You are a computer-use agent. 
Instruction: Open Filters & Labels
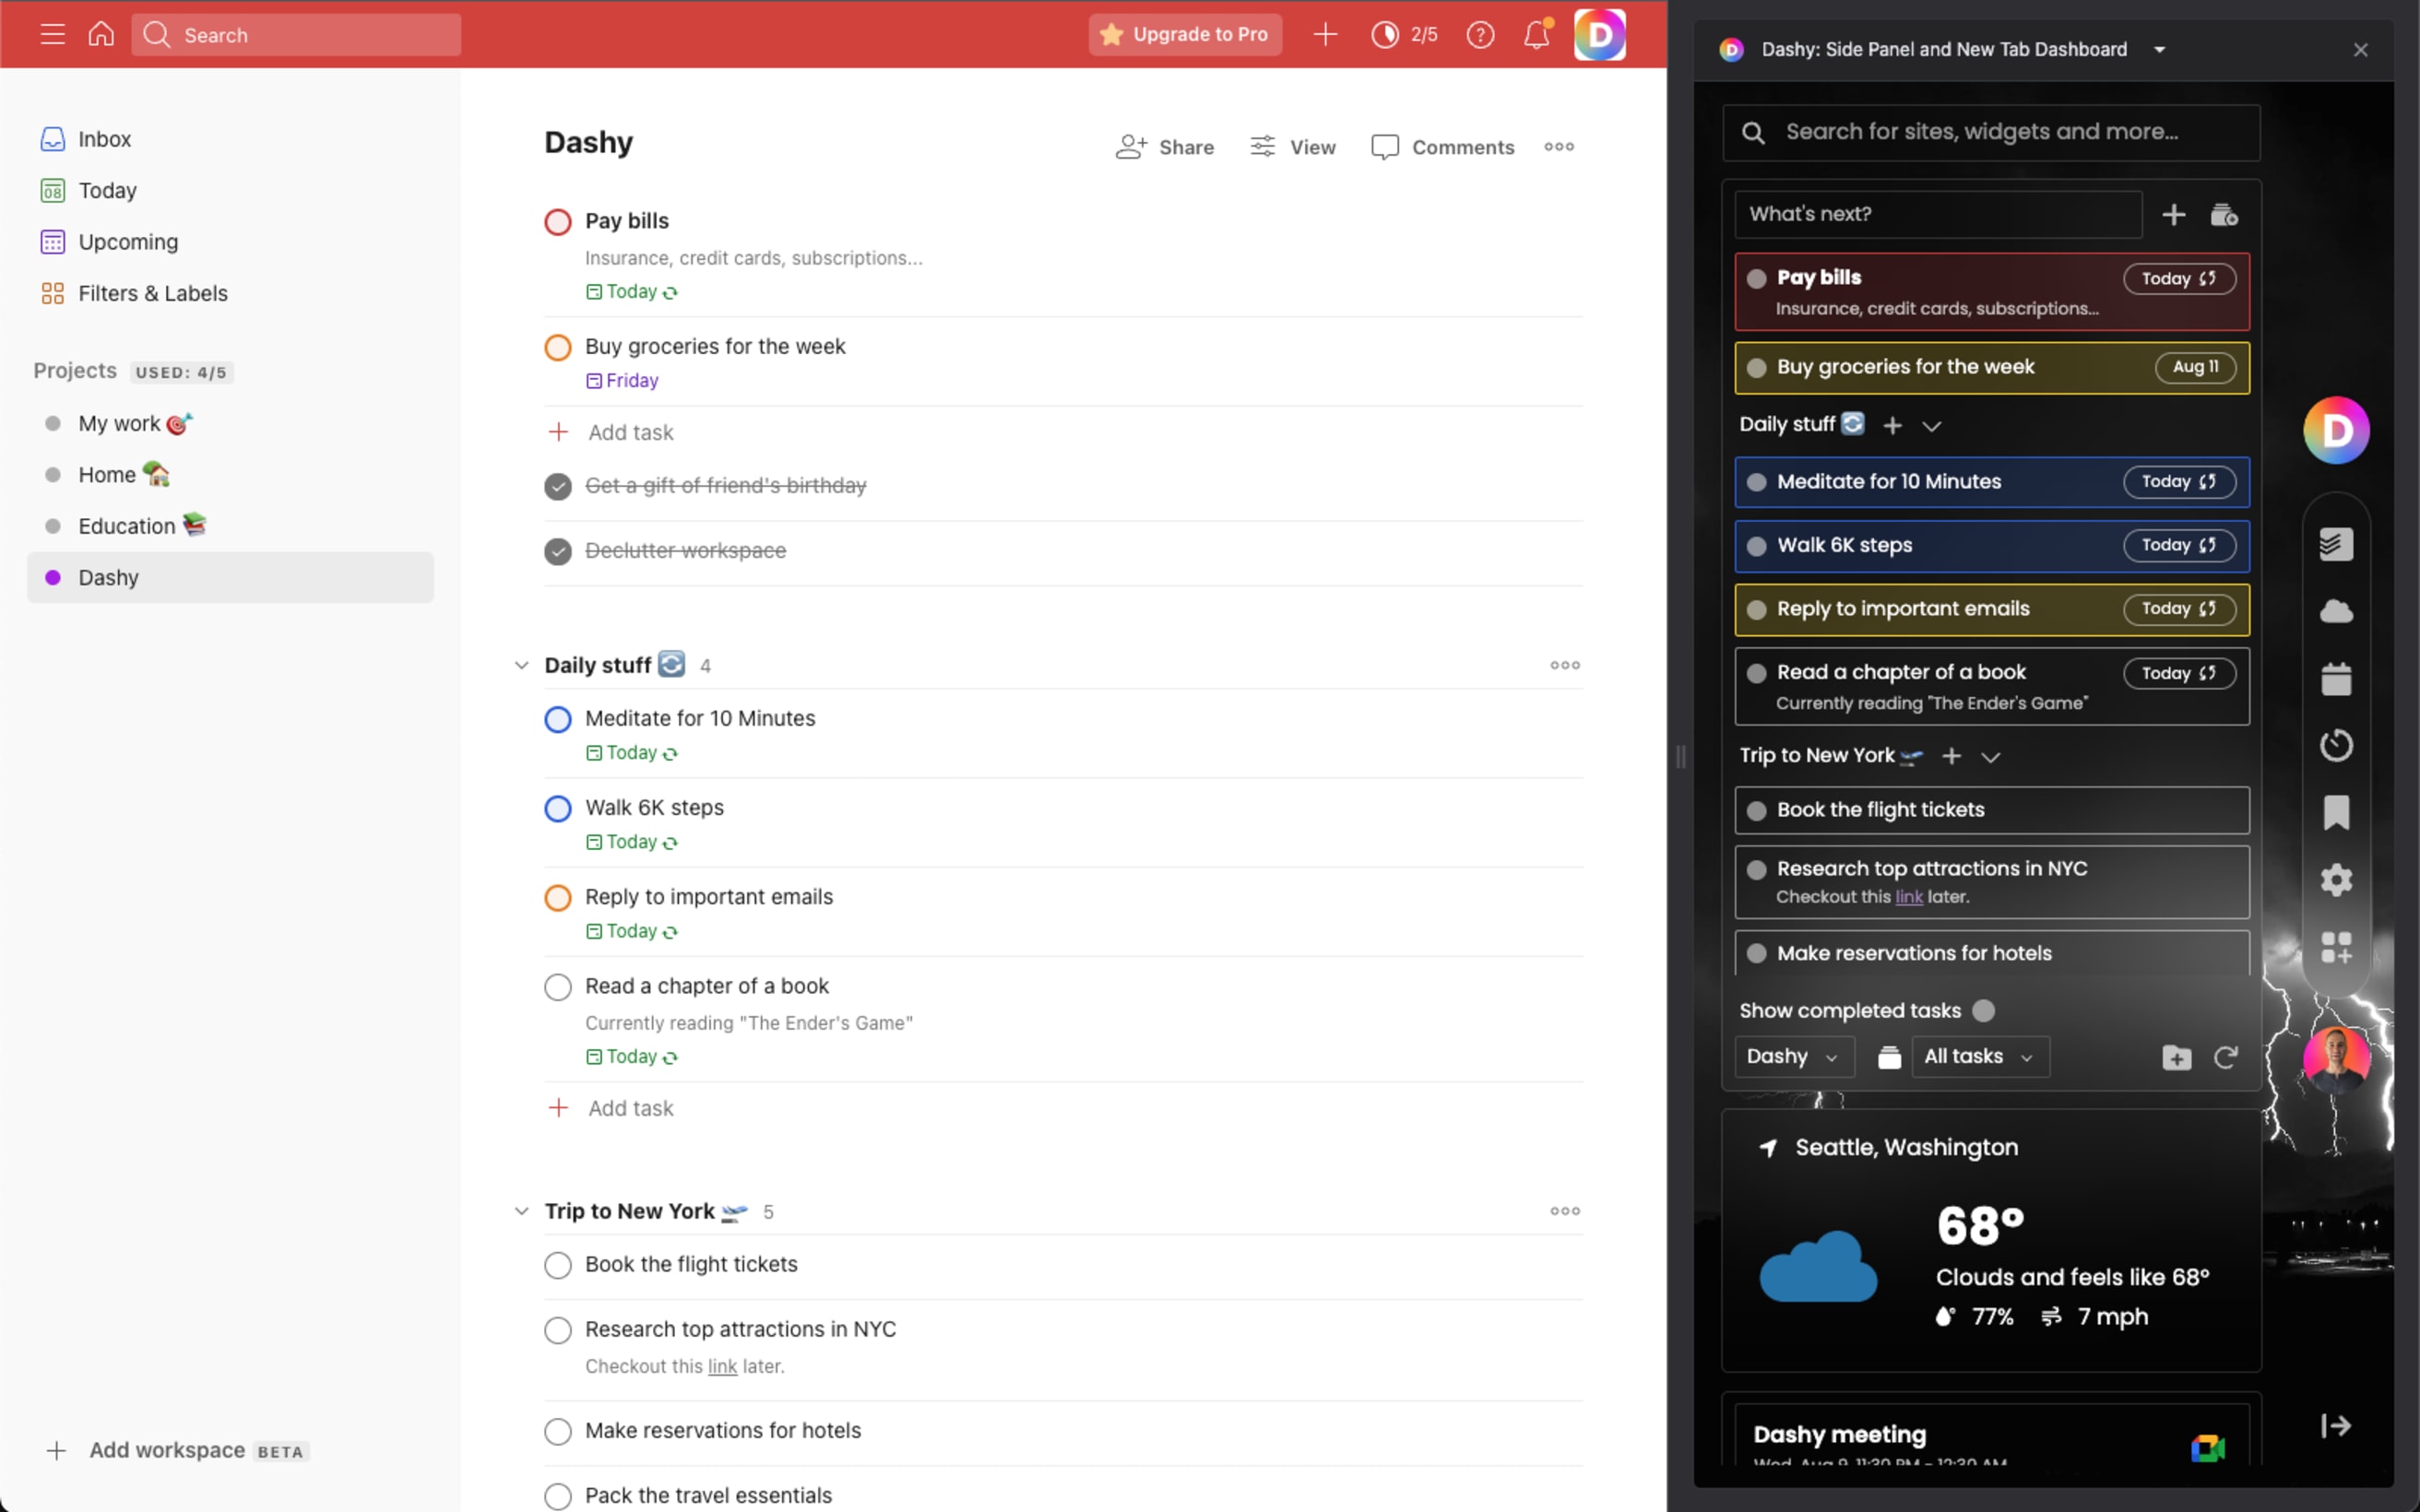click(133, 293)
